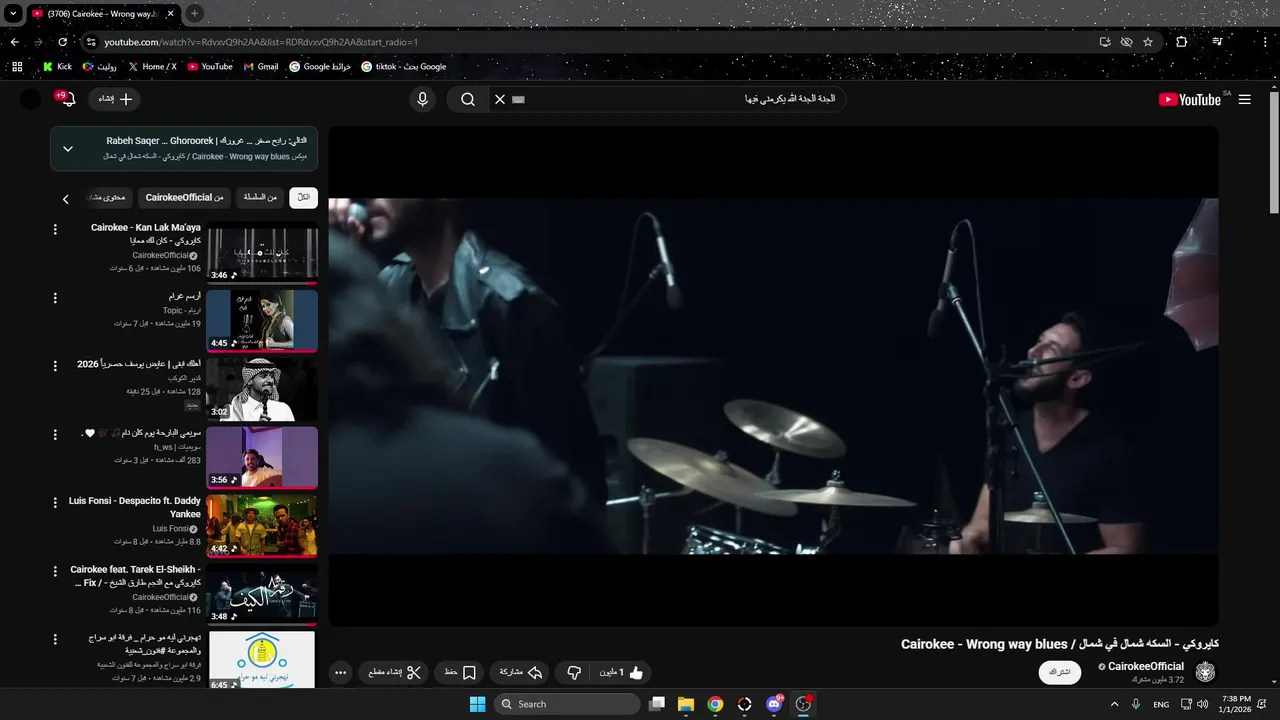
Task: Open the notifications bell showing 9+
Action: point(67,99)
